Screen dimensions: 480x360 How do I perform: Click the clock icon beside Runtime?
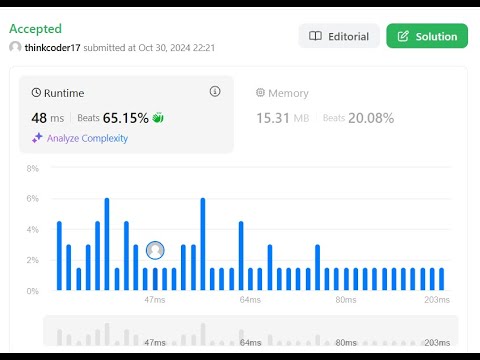(x=36, y=93)
